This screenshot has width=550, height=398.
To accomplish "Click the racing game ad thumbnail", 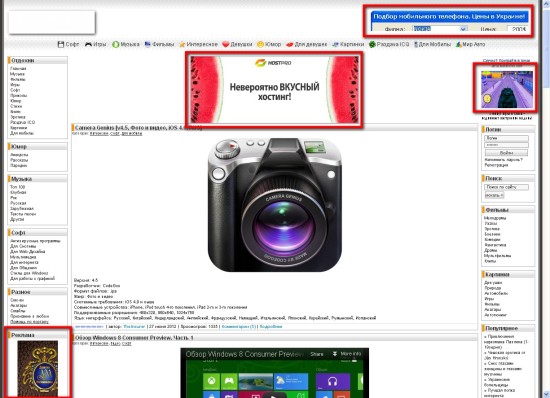I will pyautogui.click(x=507, y=89).
